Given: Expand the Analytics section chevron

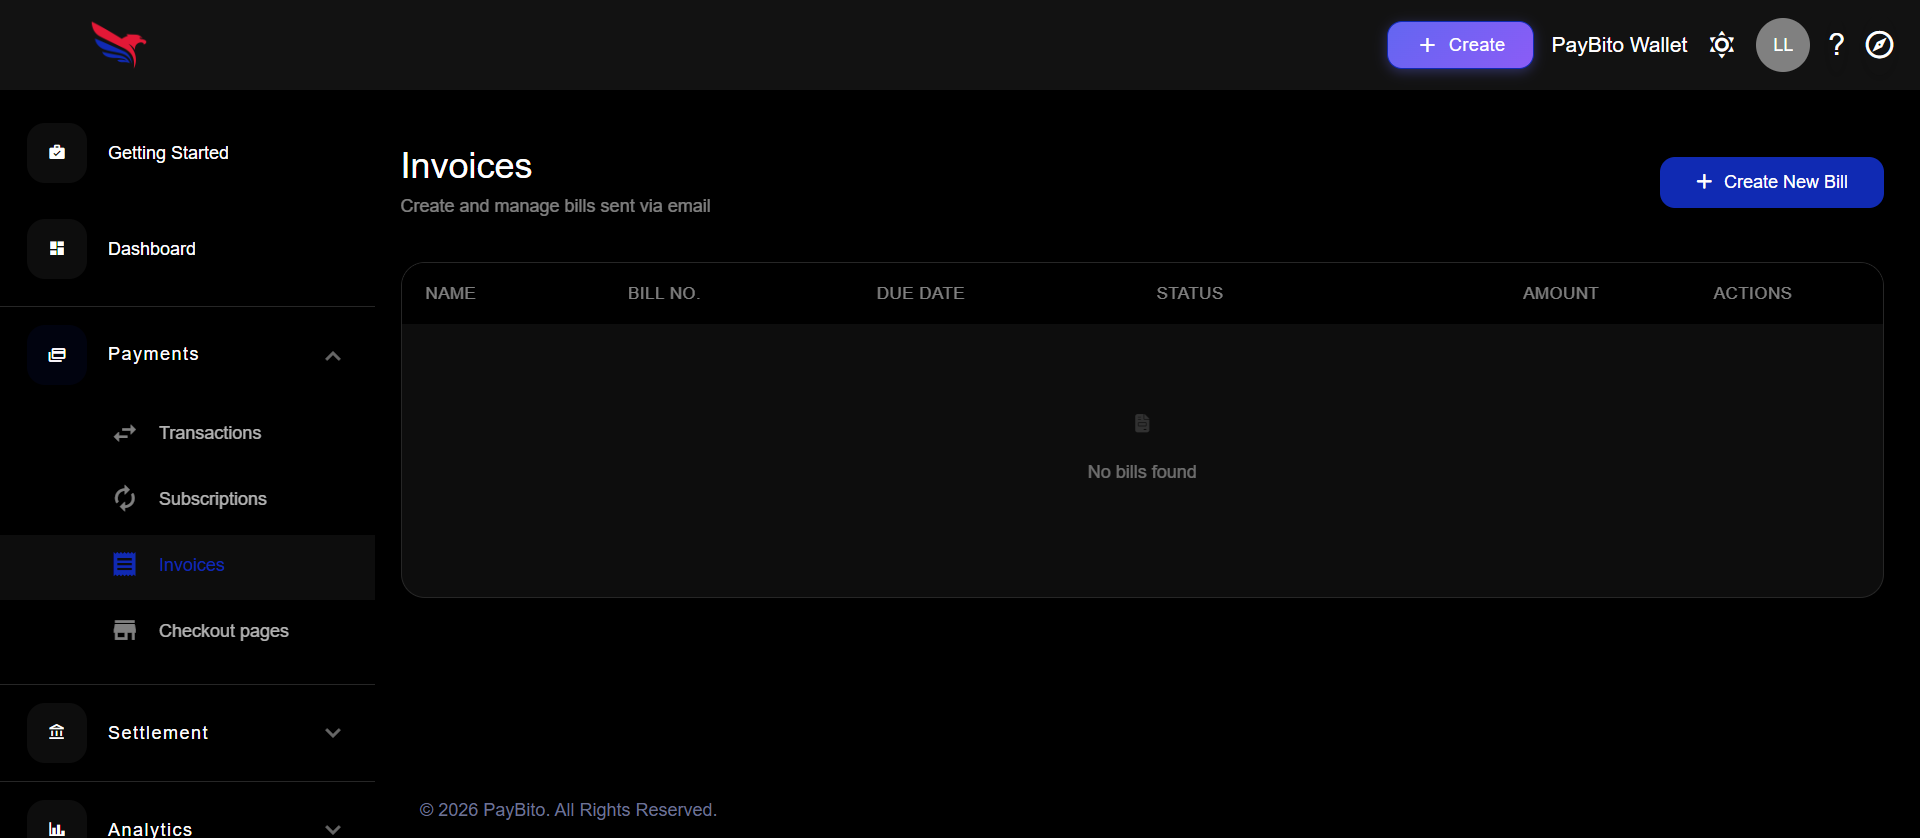Looking at the screenshot, I should click(x=333, y=829).
